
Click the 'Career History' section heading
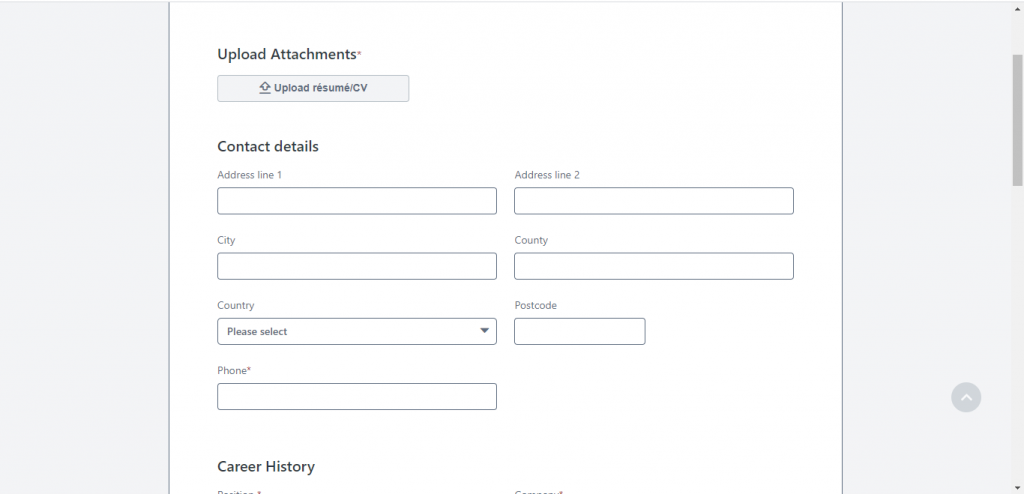(x=266, y=466)
